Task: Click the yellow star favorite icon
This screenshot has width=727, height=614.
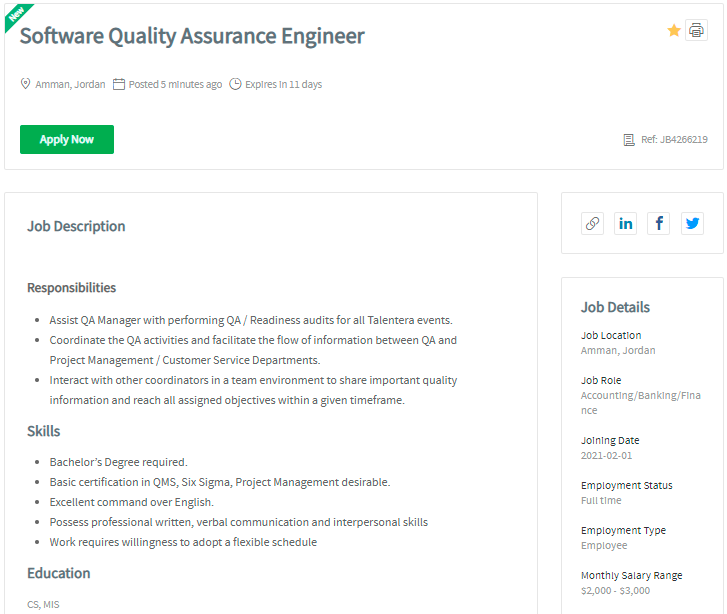Action: (674, 31)
